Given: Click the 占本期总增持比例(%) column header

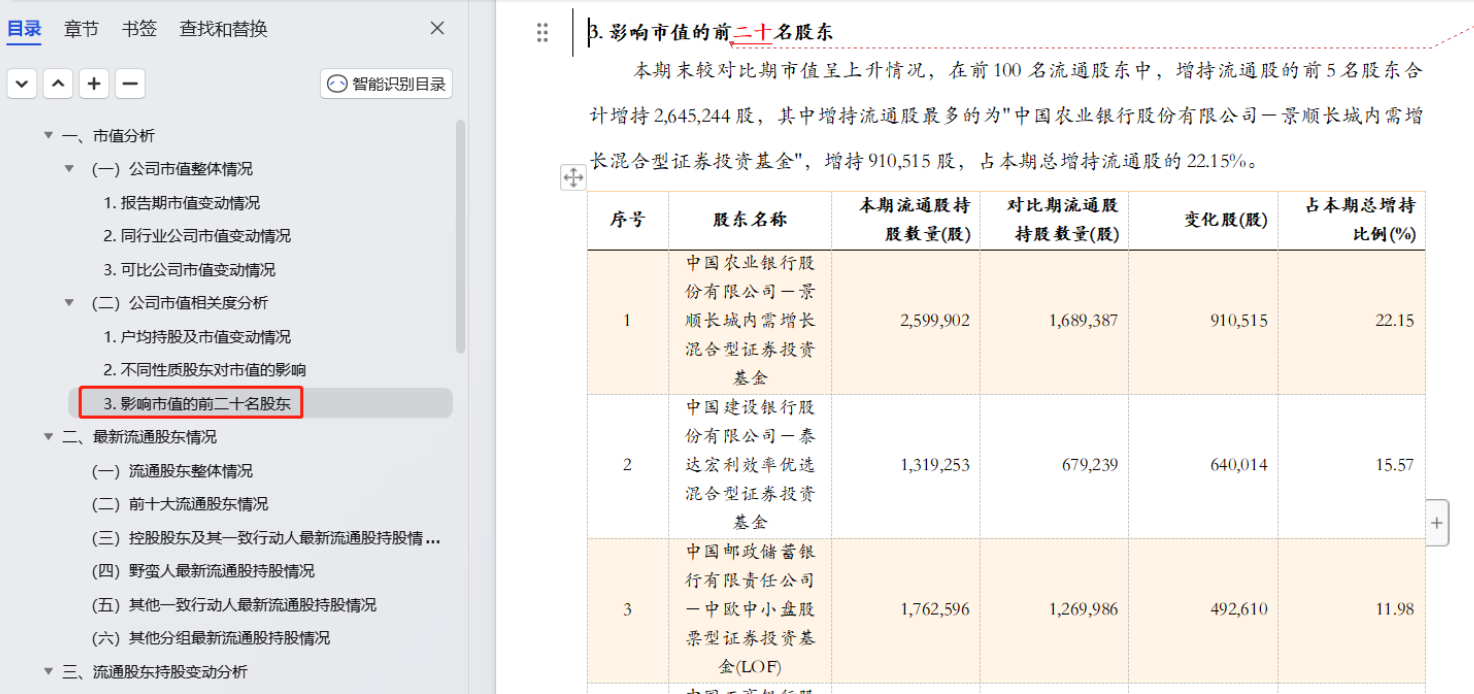Looking at the screenshot, I should (1352, 220).
